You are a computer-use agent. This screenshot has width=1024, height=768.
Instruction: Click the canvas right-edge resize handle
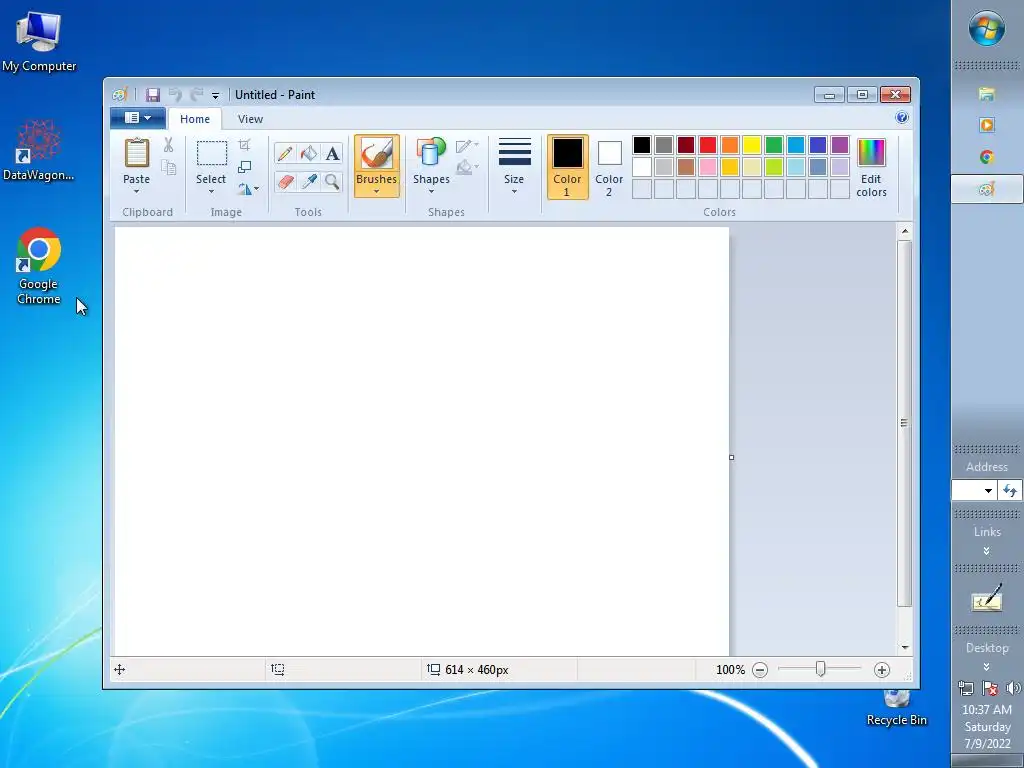[x=731, y=457]
